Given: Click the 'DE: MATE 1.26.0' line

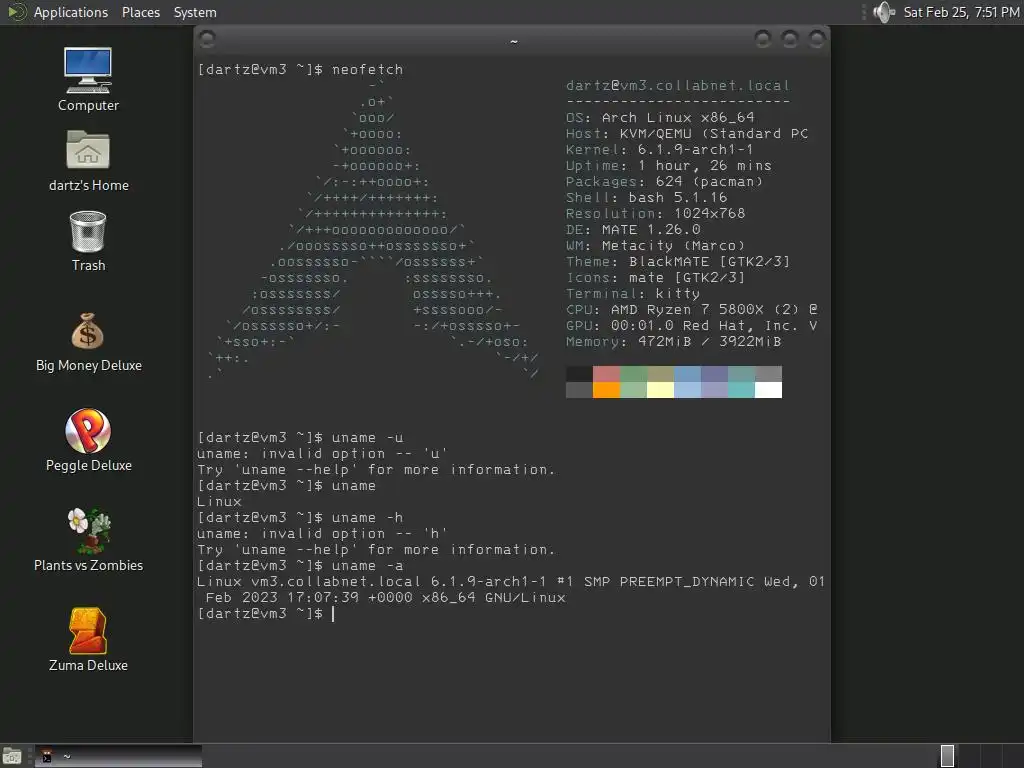Looking at the screenshot, I should 633,229.
